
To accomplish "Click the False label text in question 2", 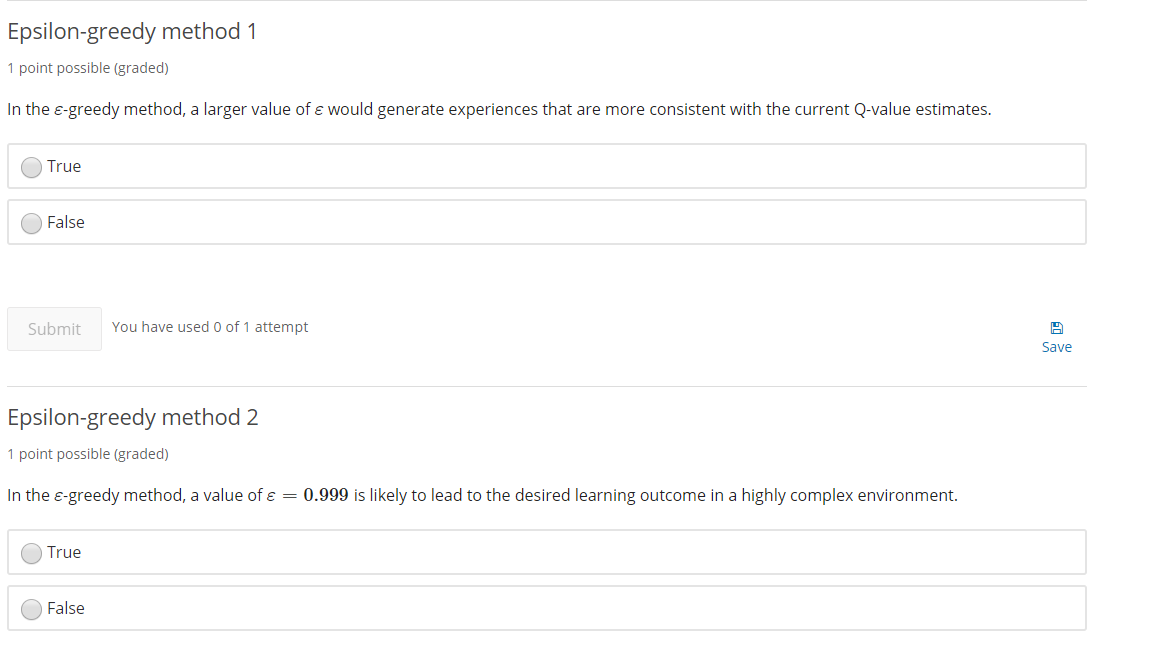I will click(69, 609).
